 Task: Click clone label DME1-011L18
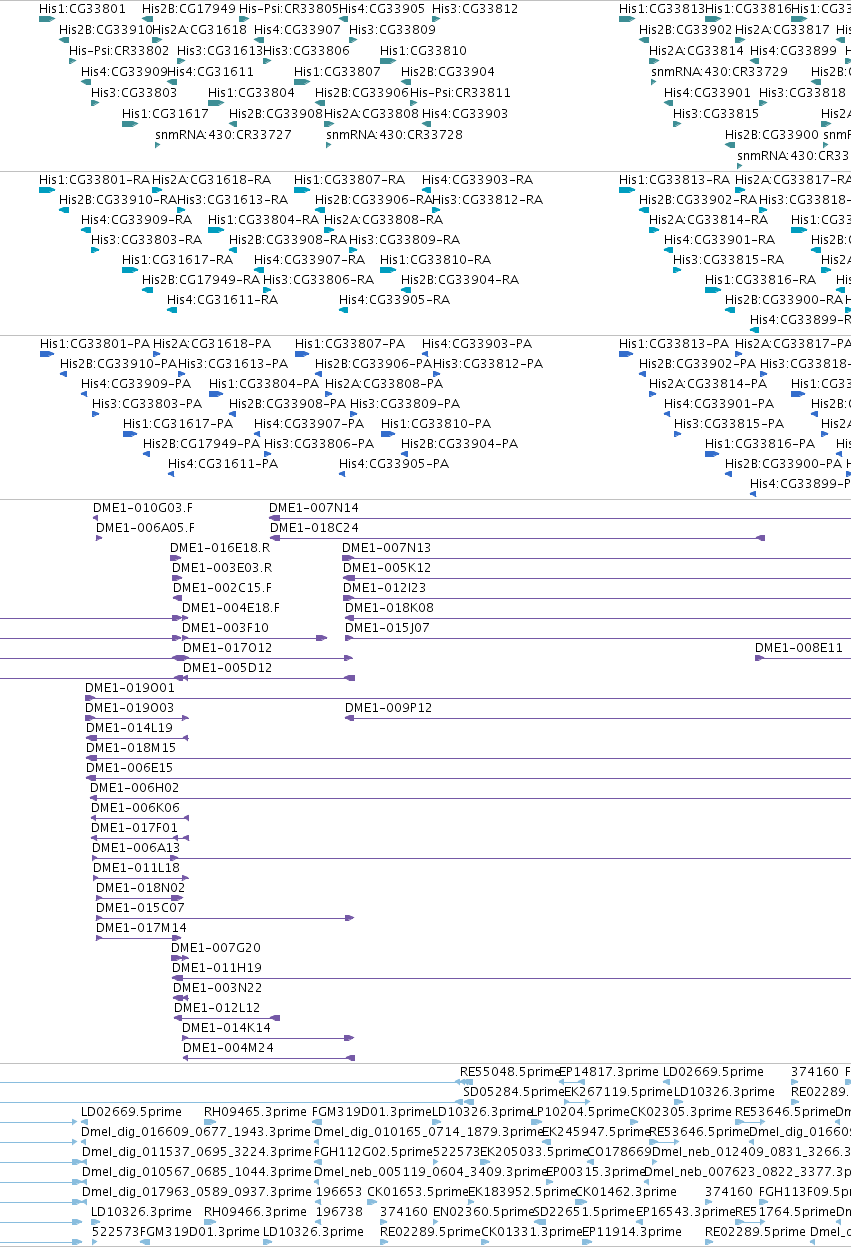pos(137,868)
